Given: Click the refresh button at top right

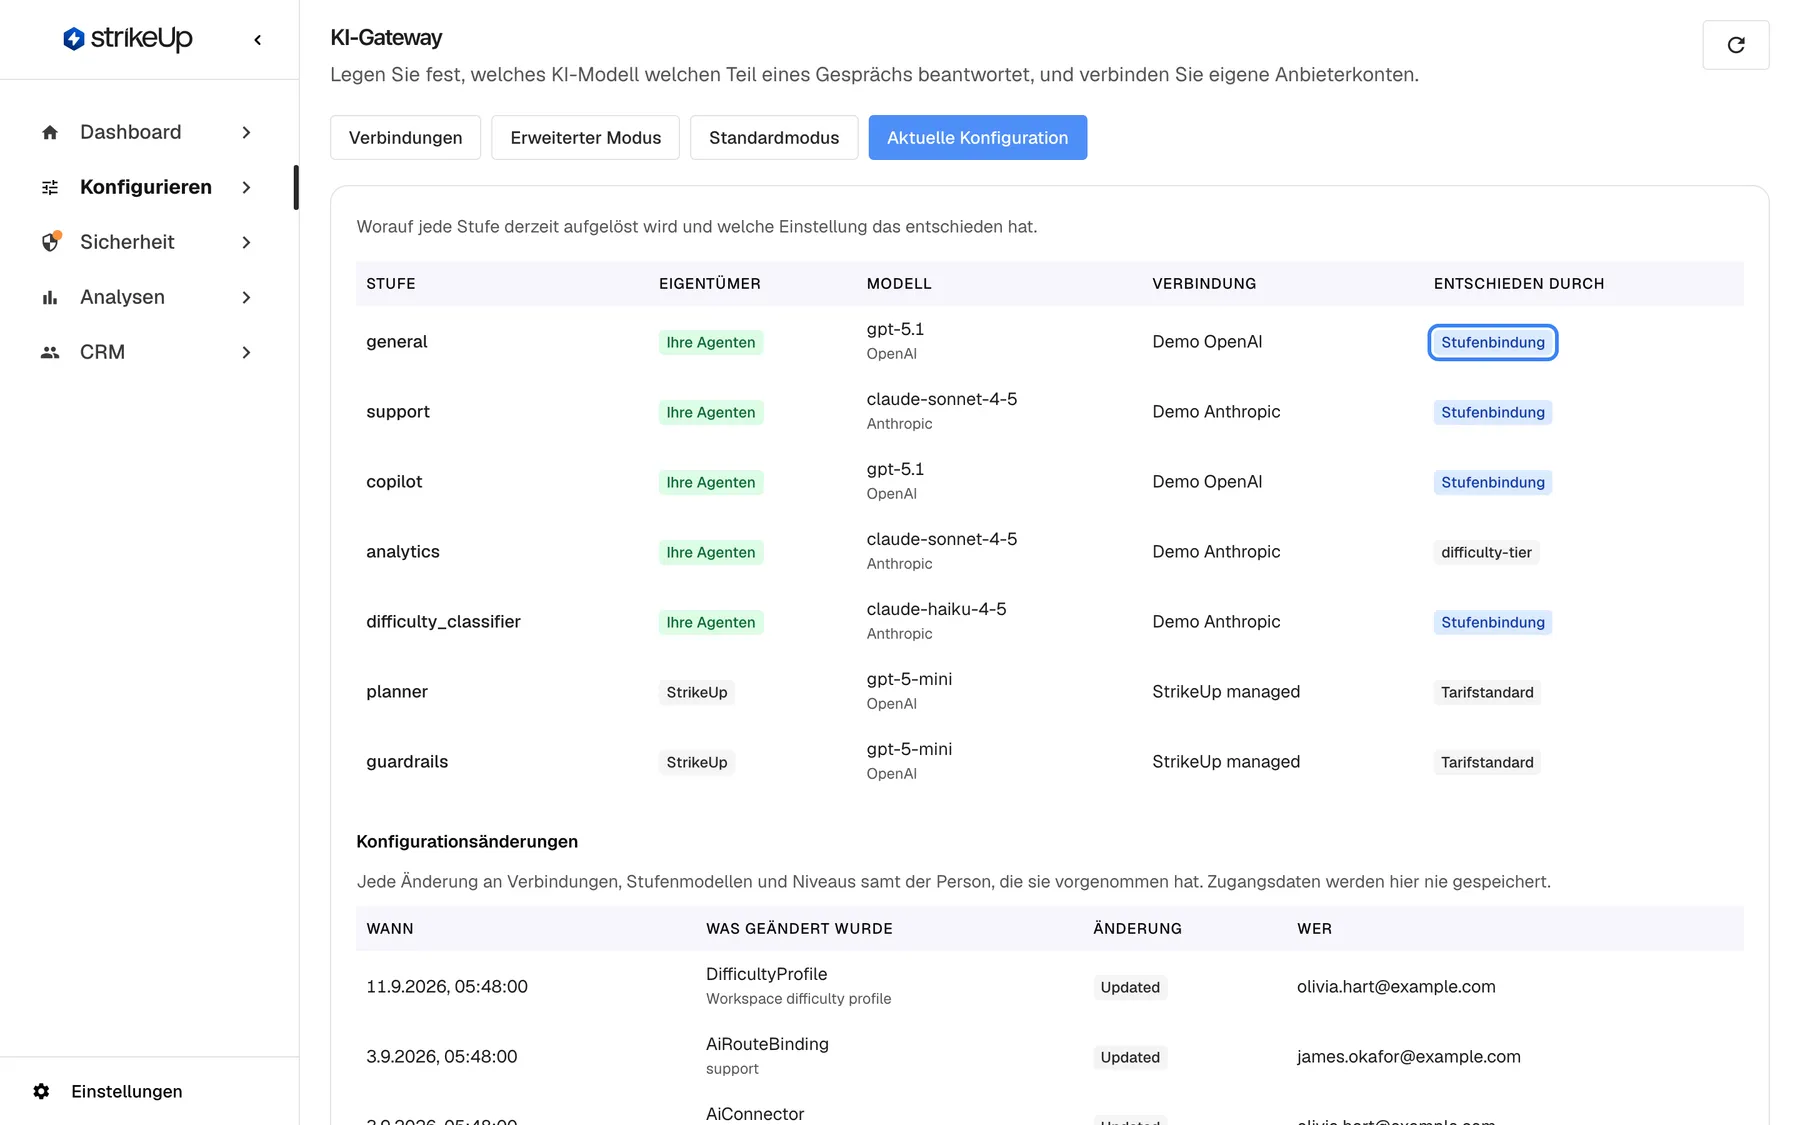Looking at the screenshot, I should (x=1735, y=45).
